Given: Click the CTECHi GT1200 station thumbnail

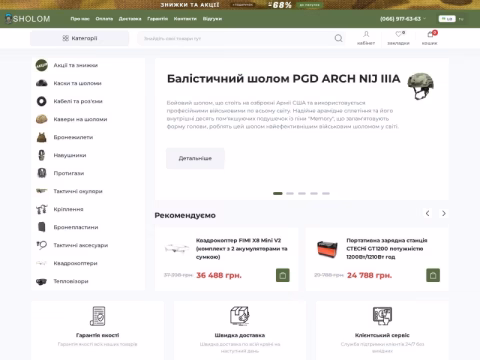Looking at the screenshot, I should point(327,249).
